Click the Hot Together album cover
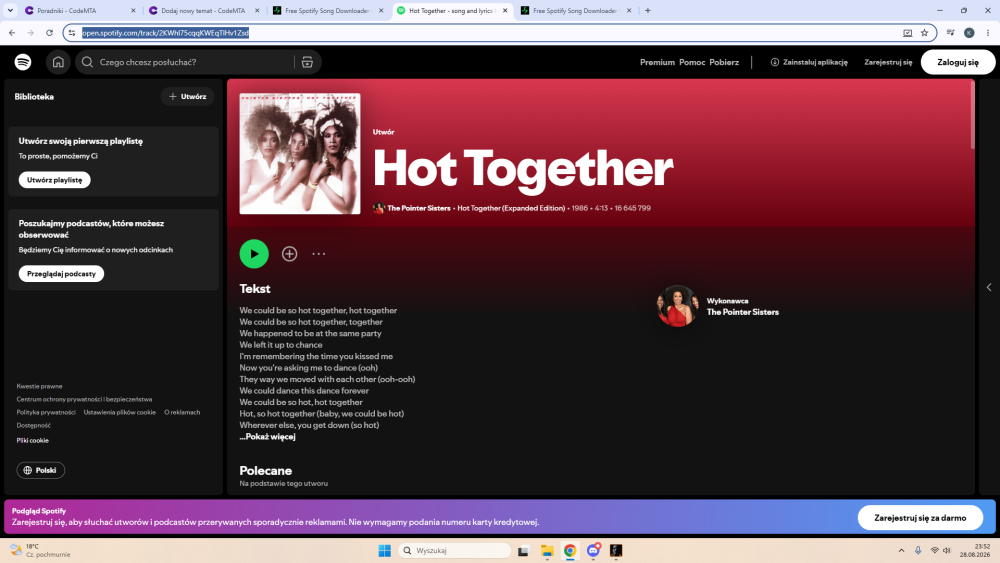The height and width of the screenshot is (563, 1000). 300,154
